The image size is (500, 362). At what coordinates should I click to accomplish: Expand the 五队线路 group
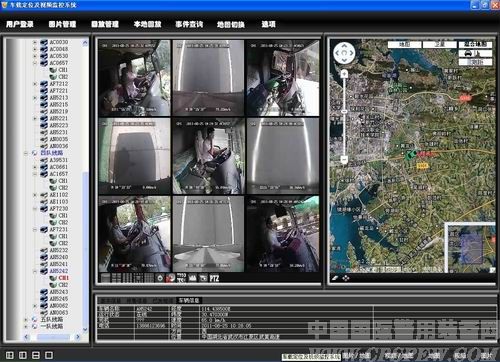[26, 320]
